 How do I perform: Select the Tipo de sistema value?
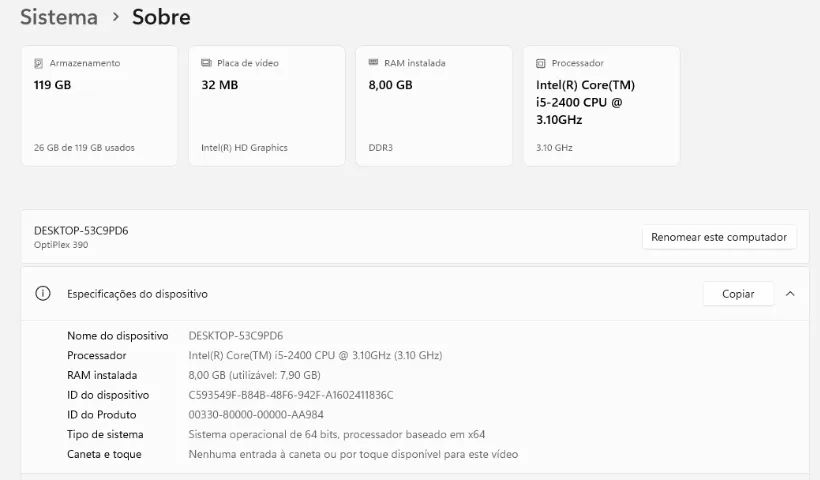(x=337, y=435)
